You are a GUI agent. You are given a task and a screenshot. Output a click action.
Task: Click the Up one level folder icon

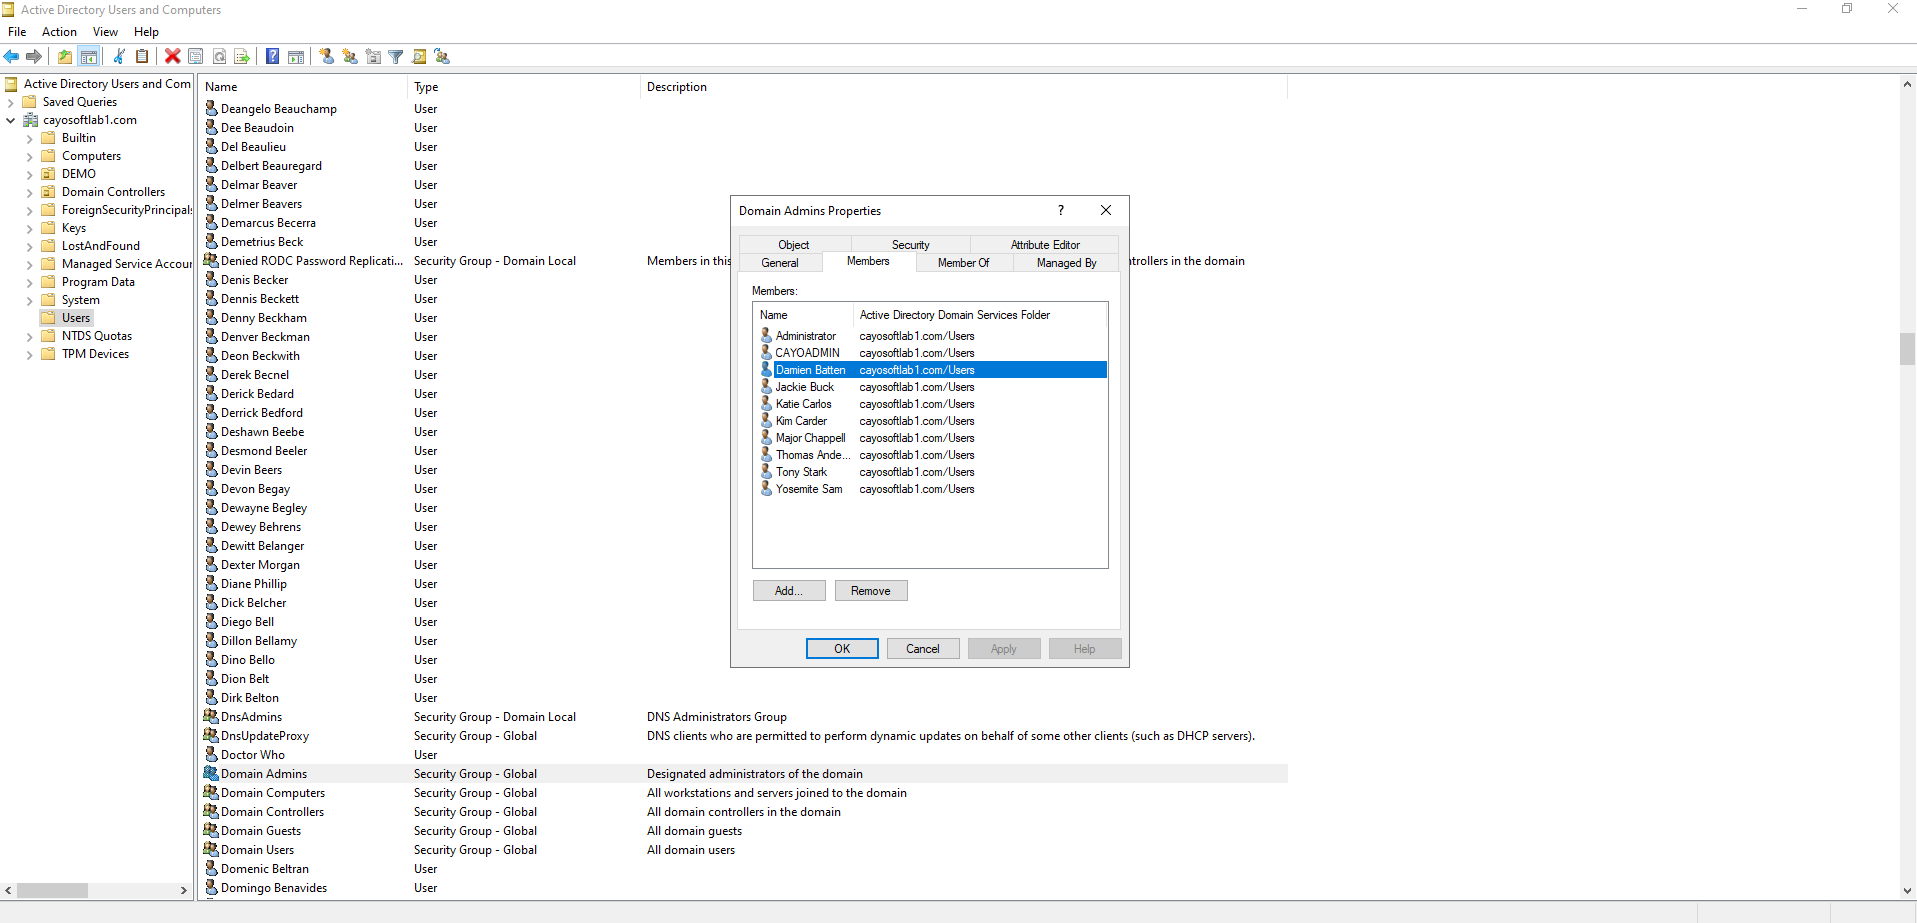[65, 57]
